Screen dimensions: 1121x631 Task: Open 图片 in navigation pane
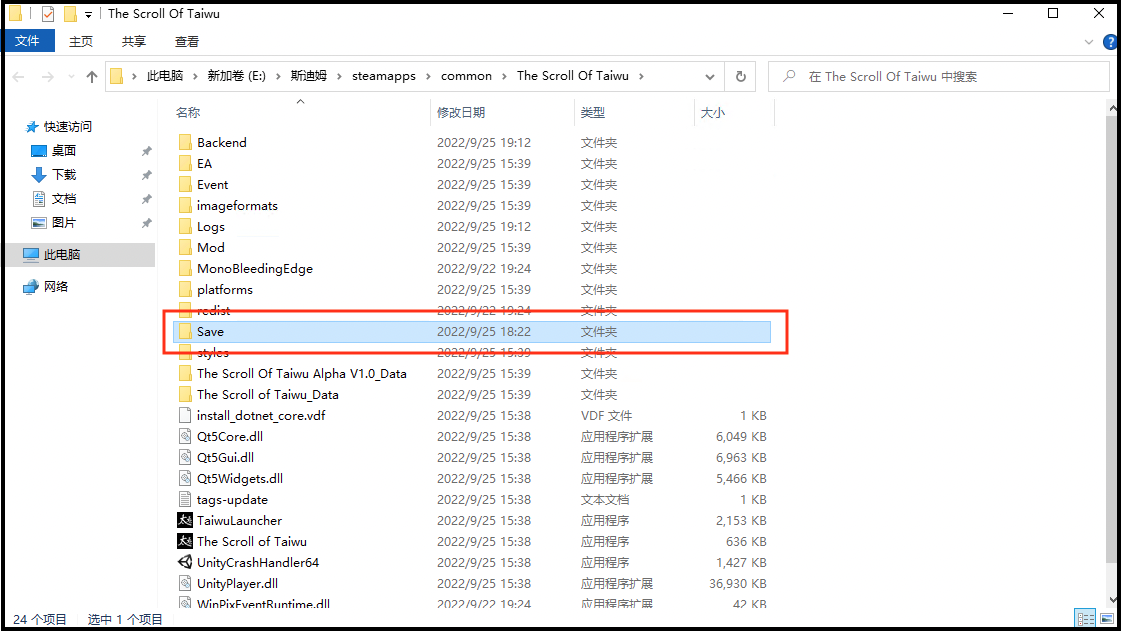64,223
